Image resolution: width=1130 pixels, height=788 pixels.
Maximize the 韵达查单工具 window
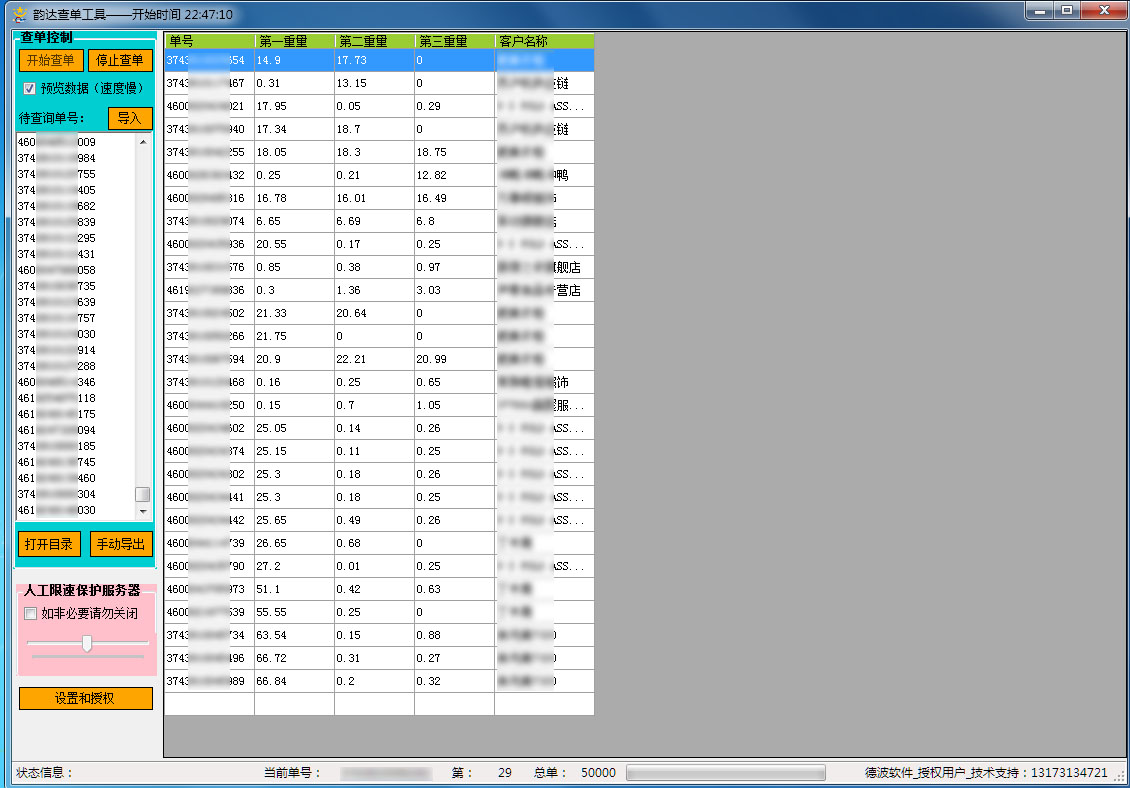[x=1067, y=11]
